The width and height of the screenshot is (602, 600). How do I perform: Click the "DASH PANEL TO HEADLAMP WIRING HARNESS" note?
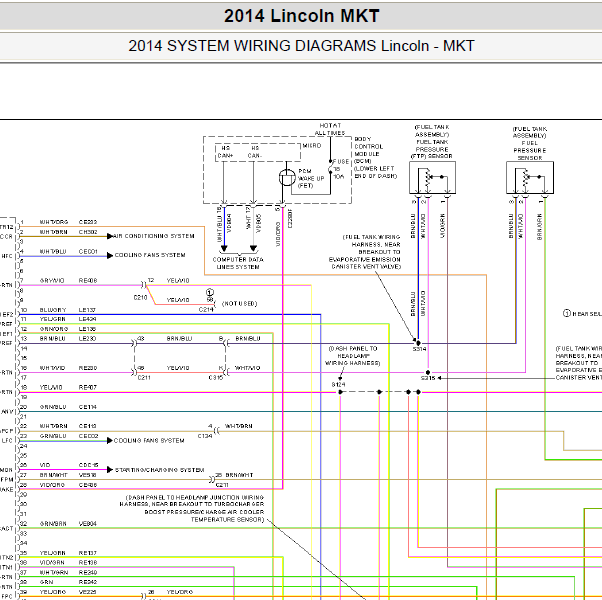click(x=352, y=356)
